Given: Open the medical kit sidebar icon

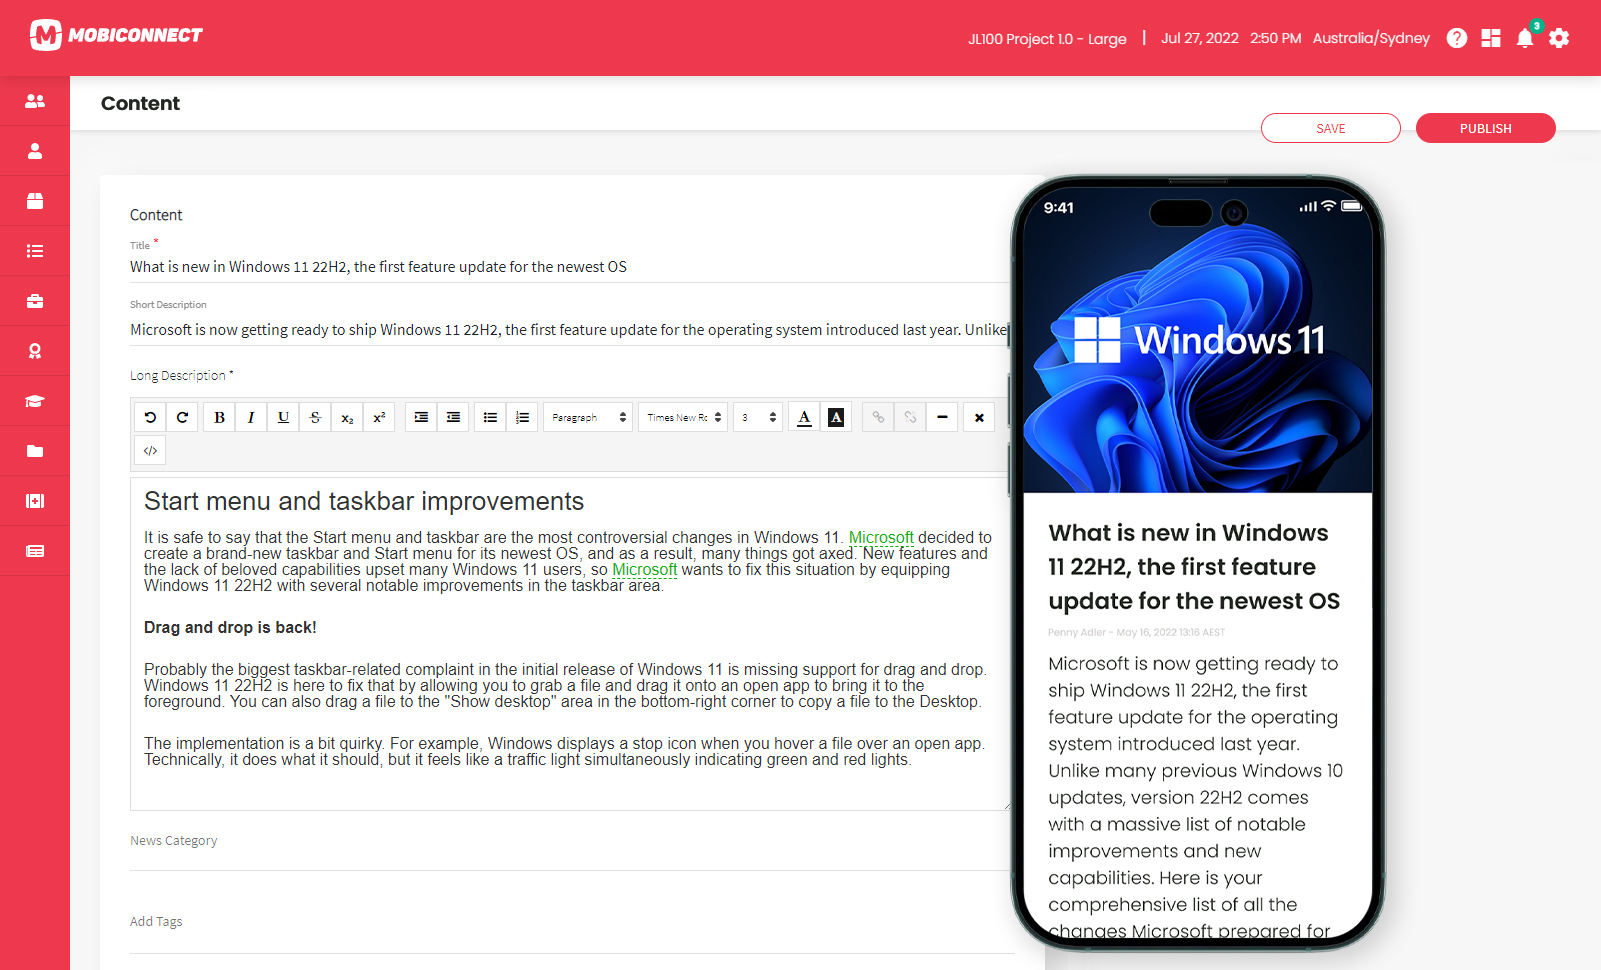Looking at the screenshot, I should (x=35, y=501).
